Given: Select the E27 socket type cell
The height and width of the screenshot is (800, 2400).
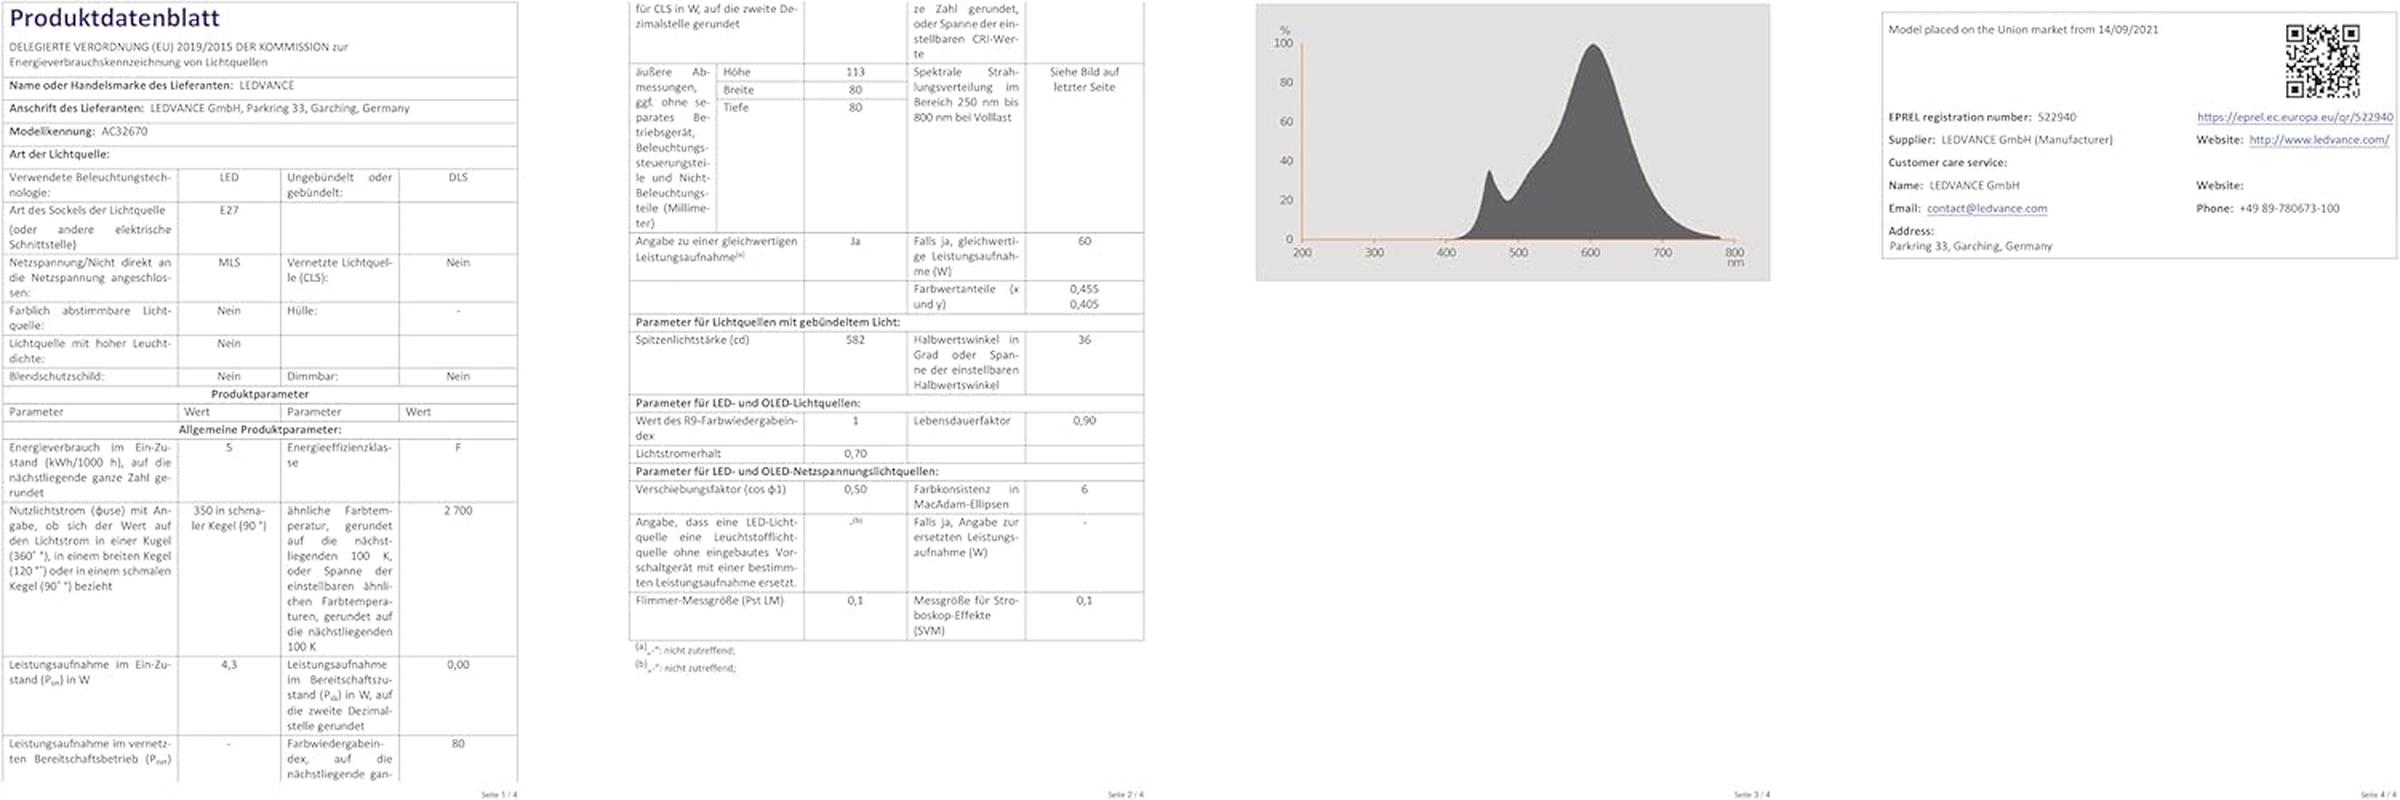Looking at the screenshot, I should 229,211.
